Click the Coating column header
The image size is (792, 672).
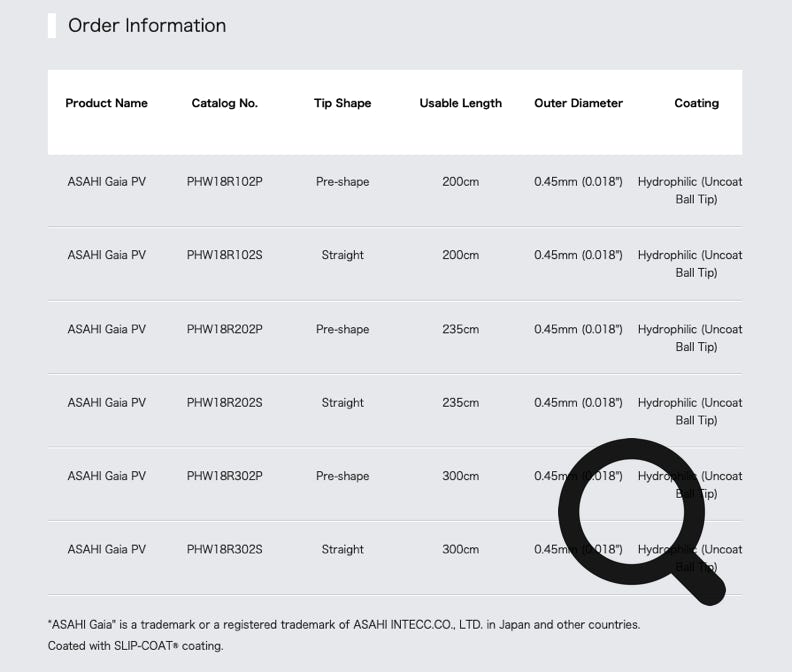(x=697, y=103)
